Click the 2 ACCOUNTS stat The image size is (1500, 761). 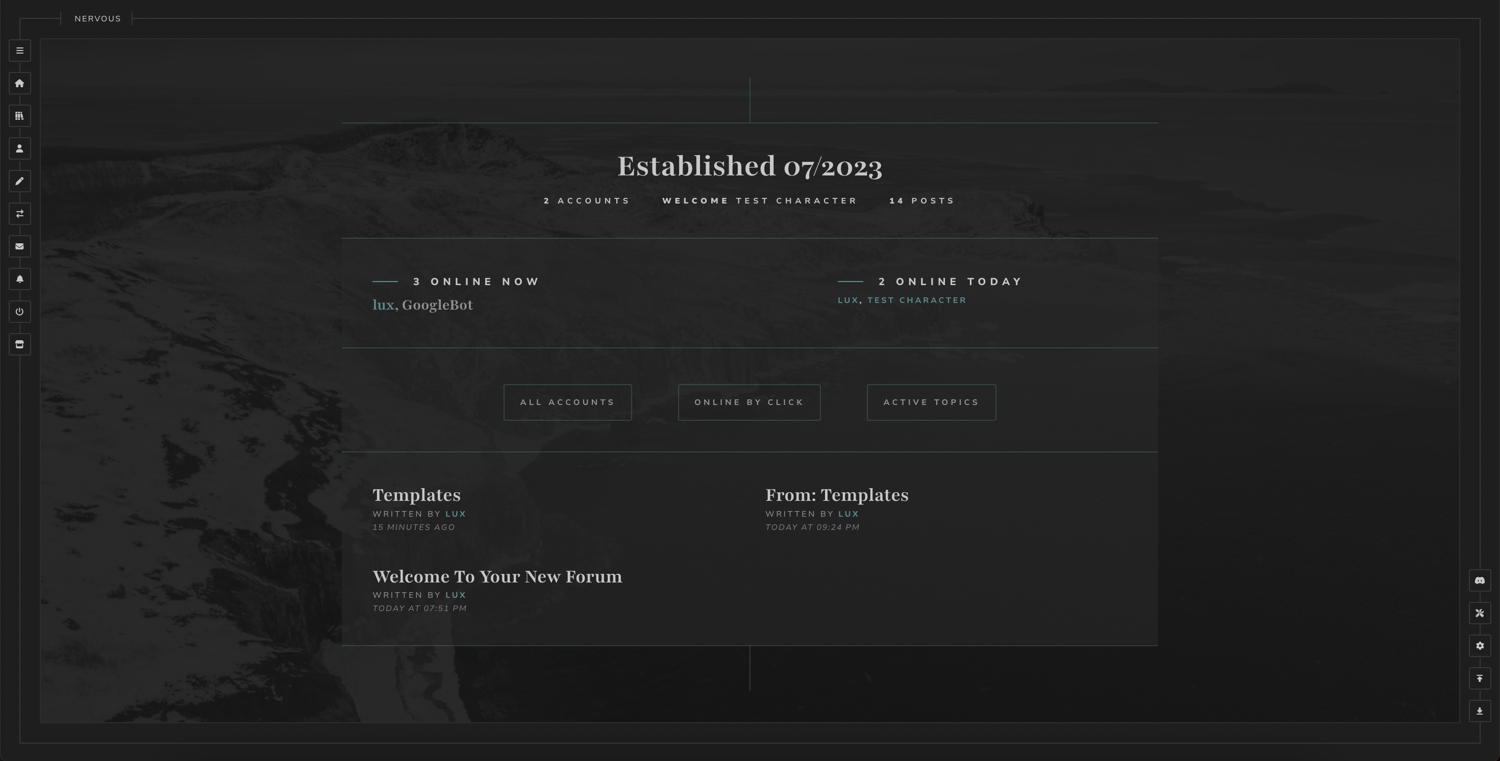587,201
